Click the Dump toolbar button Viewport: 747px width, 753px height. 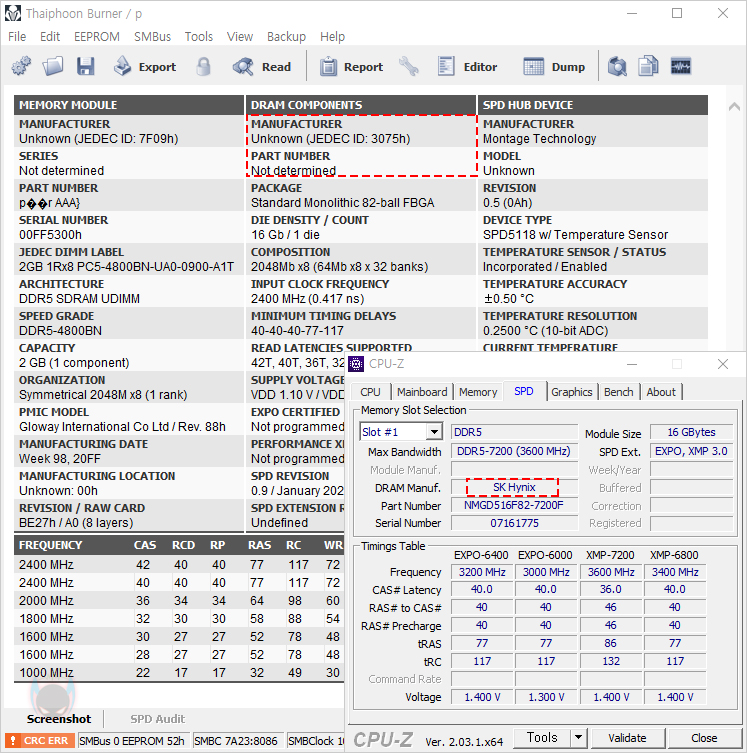point(554,67)
